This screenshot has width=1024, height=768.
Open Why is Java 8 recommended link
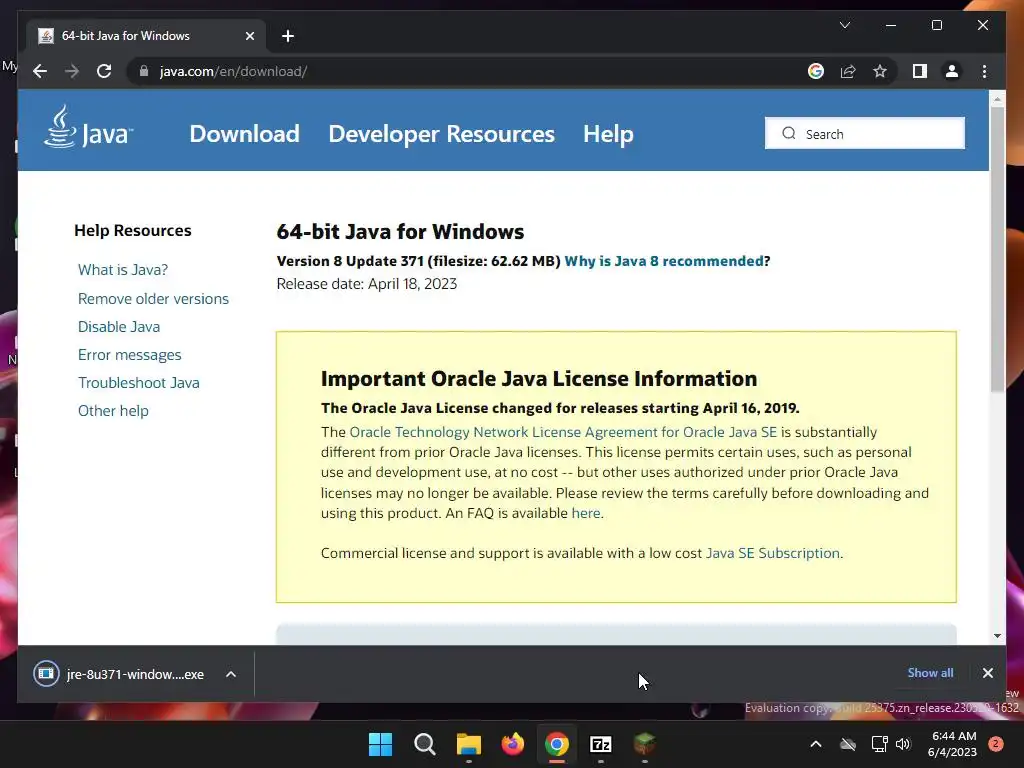(x=664, y=261)
